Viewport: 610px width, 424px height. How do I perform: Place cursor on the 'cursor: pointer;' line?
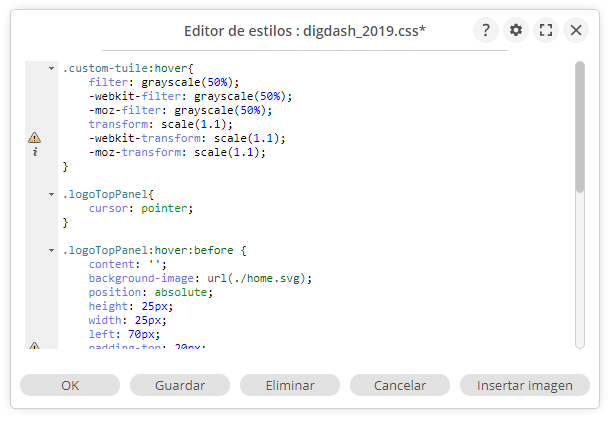pos(140,208)
